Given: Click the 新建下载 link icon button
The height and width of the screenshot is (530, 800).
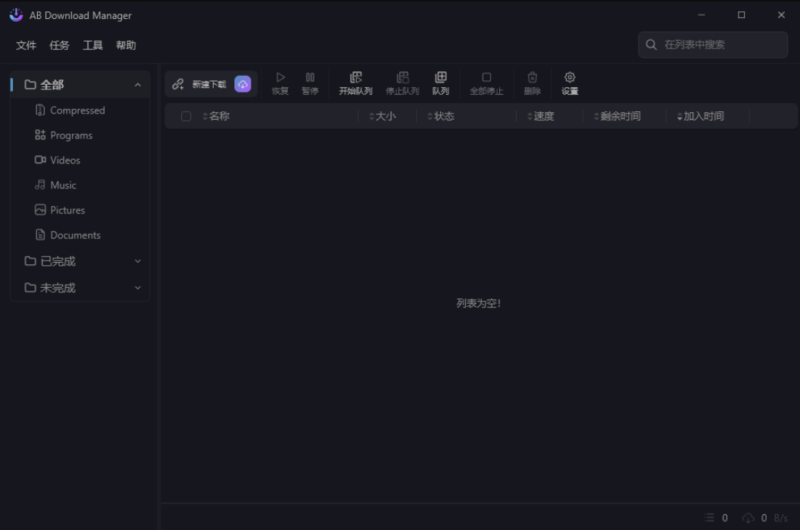Looking at the screenshot, I should coord(178,84).
